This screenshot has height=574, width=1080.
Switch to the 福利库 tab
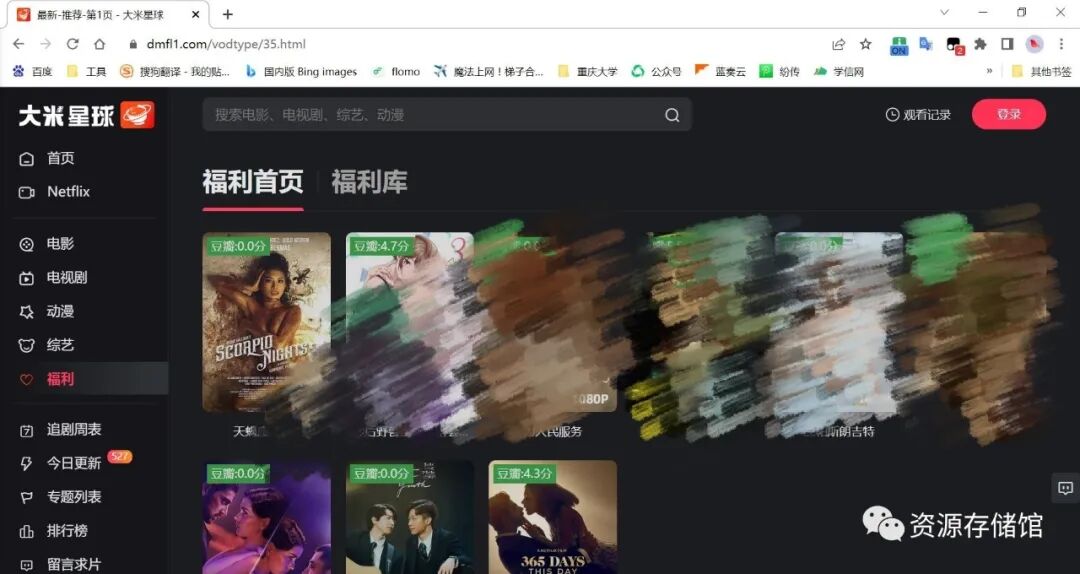point(369,182)
